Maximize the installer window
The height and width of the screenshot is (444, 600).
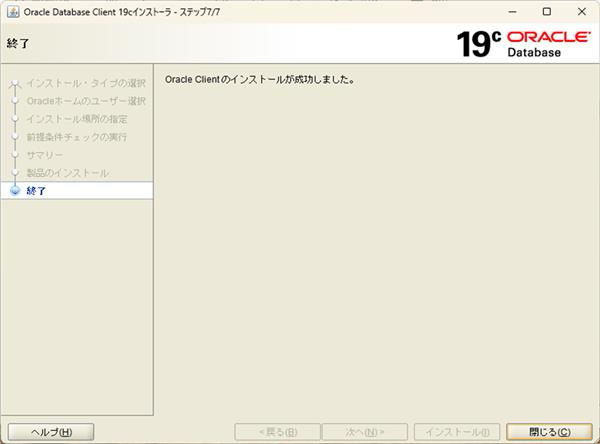(546, 11)
